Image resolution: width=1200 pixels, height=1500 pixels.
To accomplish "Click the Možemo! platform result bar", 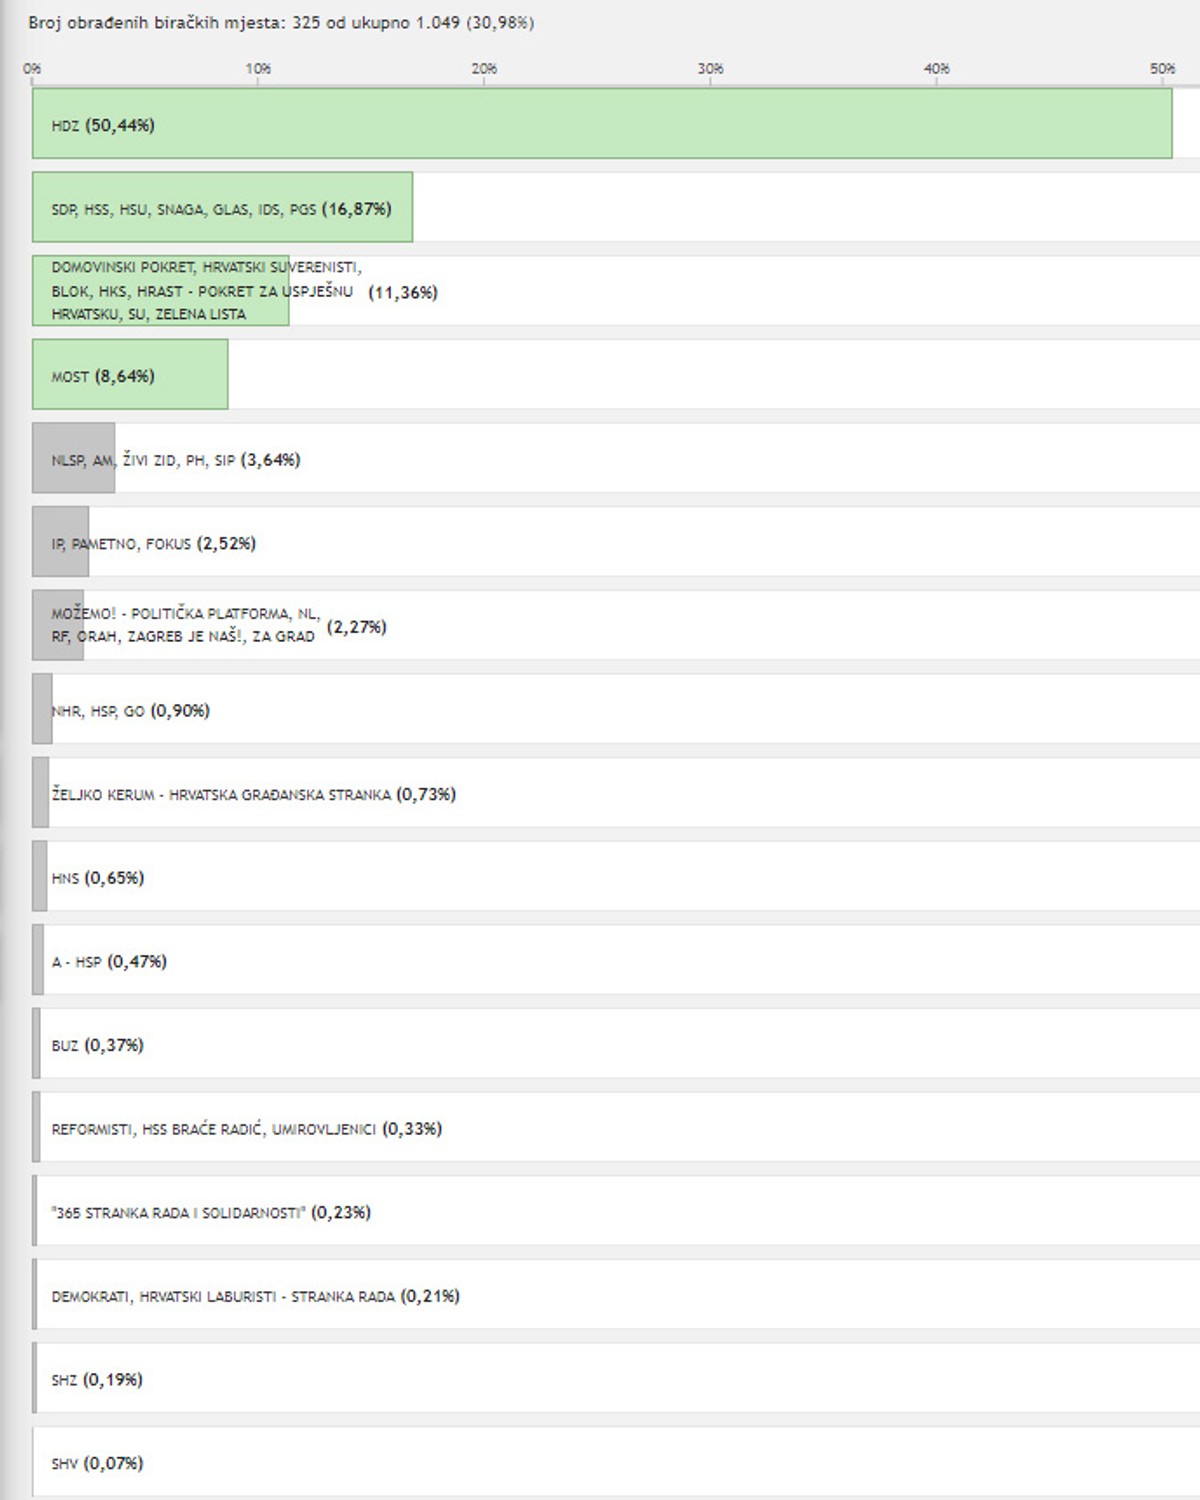I will tap(57, 626).
